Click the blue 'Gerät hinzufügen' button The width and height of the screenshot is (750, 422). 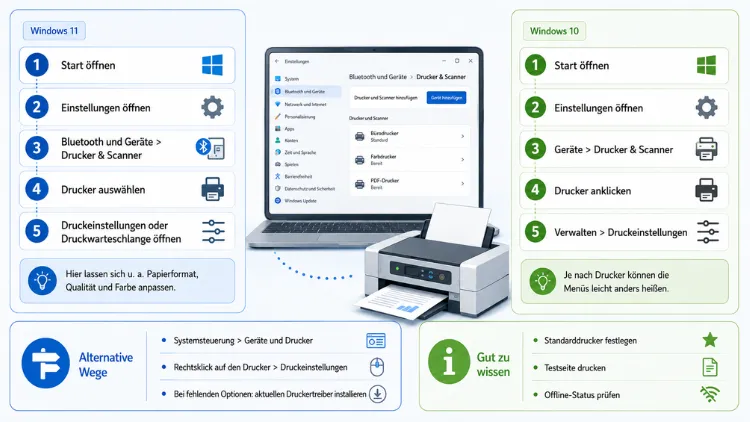click(446, 98)
